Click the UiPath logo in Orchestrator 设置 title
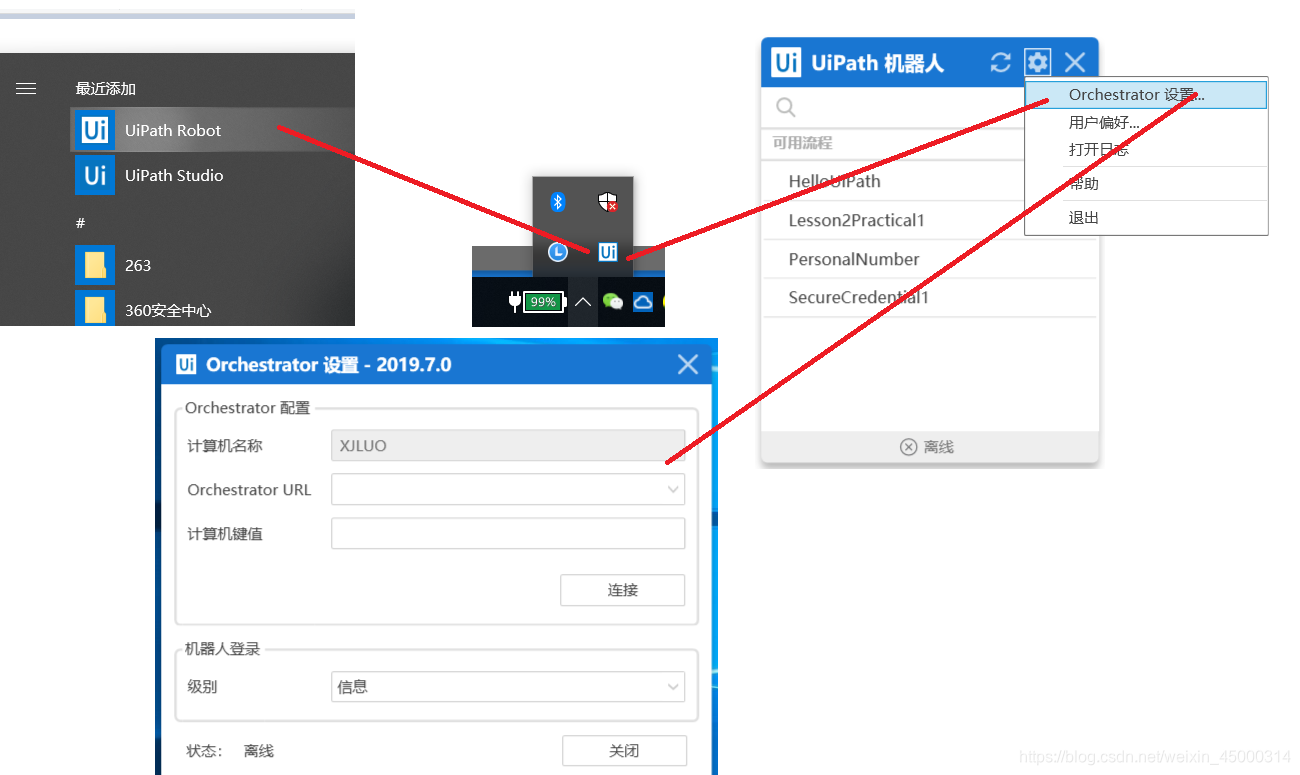This screenshot has width=1300, height=775. [186, 365]
